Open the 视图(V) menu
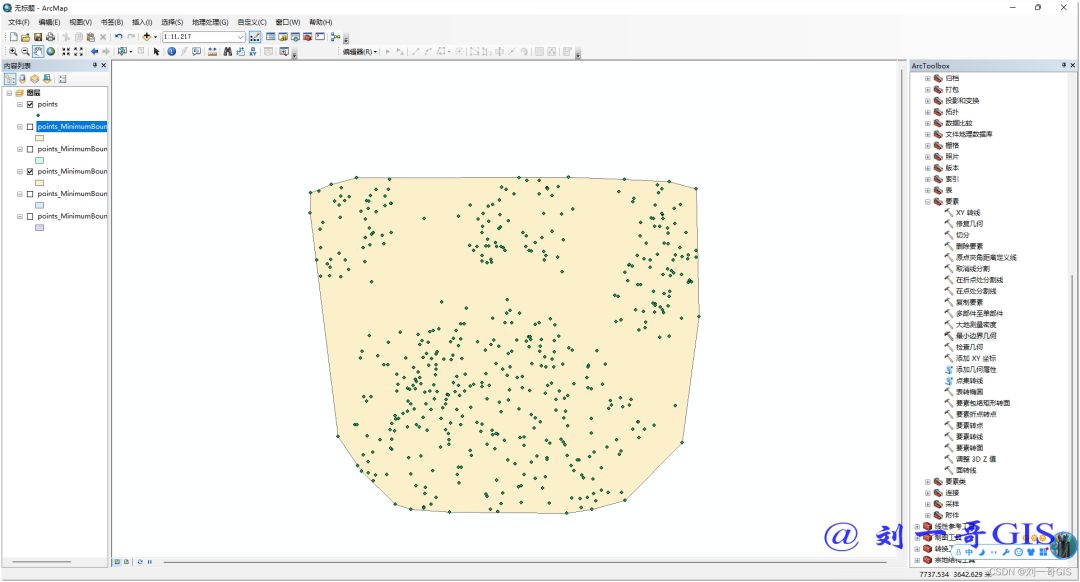 [x=81, y=22]
